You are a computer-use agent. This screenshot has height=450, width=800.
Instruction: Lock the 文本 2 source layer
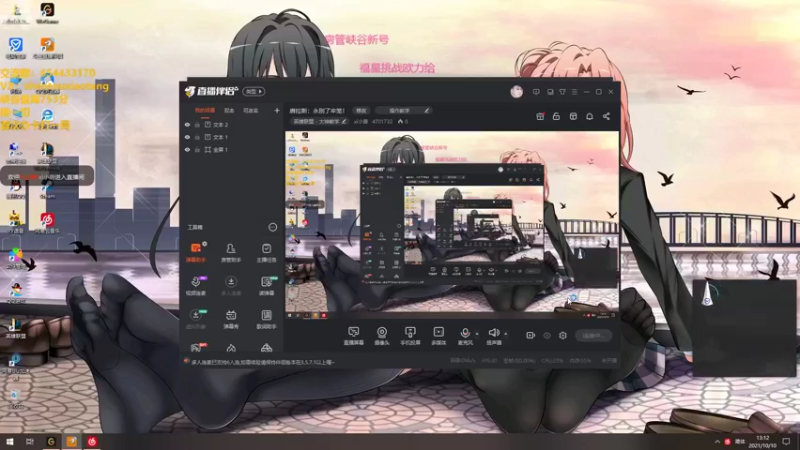coord(197,124)
